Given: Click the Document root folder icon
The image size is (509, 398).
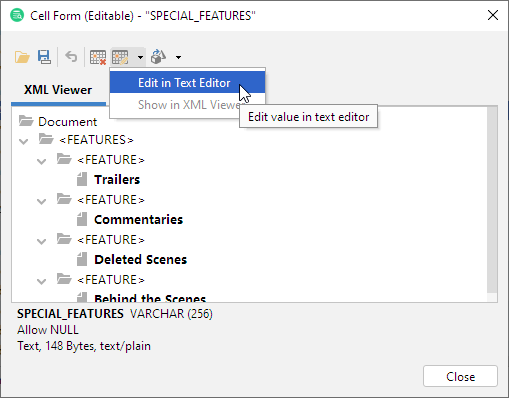Looking at the screenshot, I should (26, 121).
